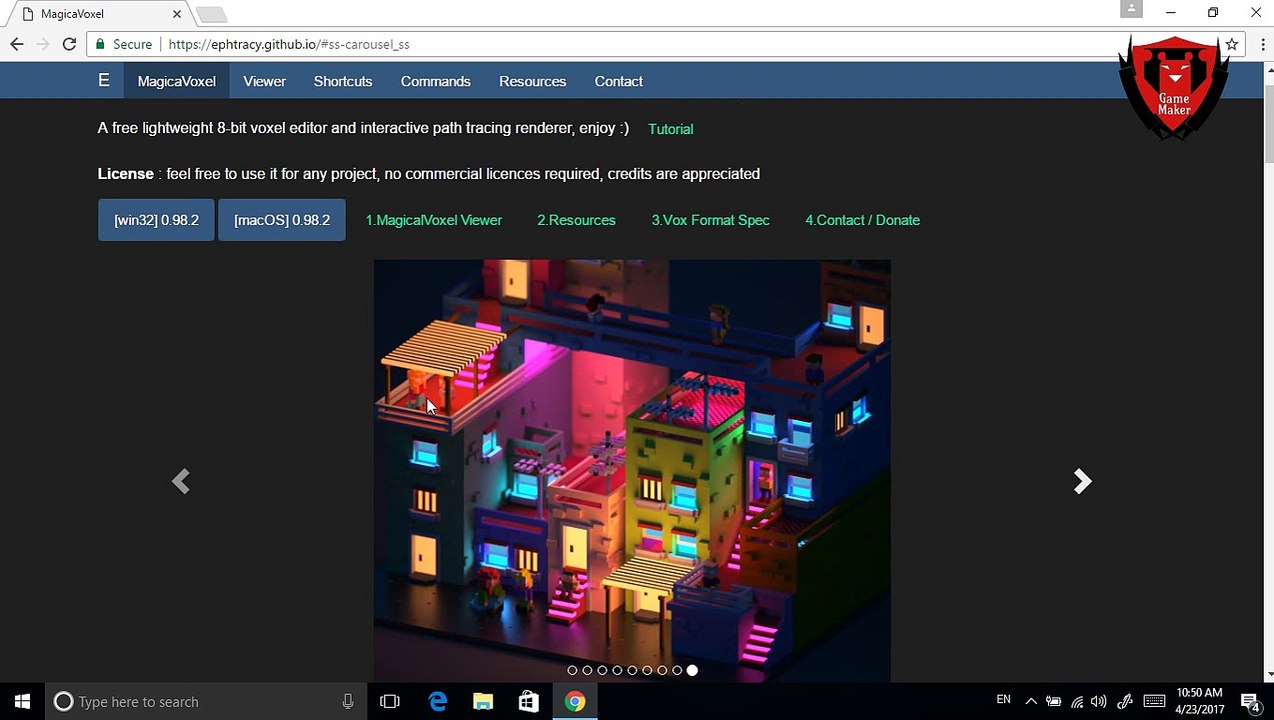Select the seventh carousel indicator dot
The image size is (1274, 720).
(662, 670)
